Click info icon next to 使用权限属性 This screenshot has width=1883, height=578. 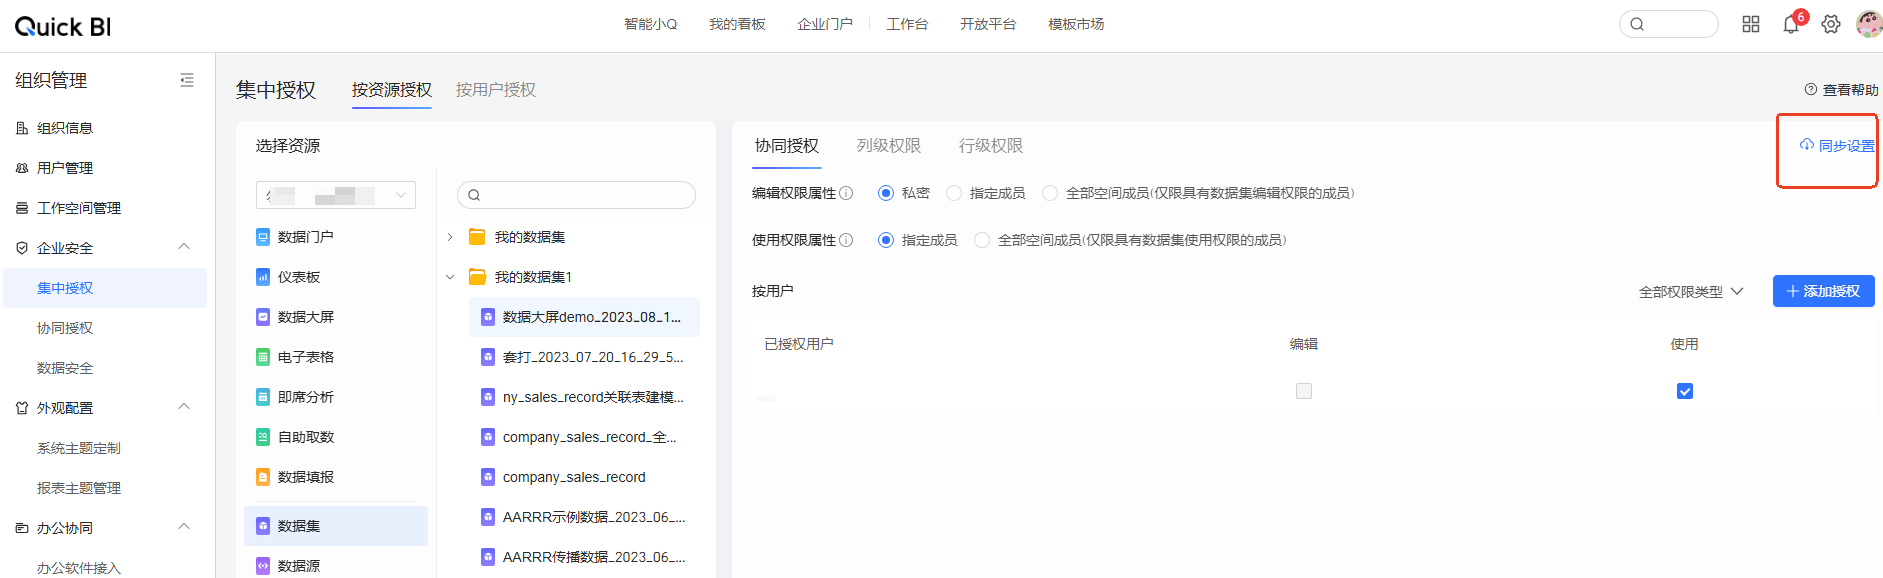coord(846,240)
